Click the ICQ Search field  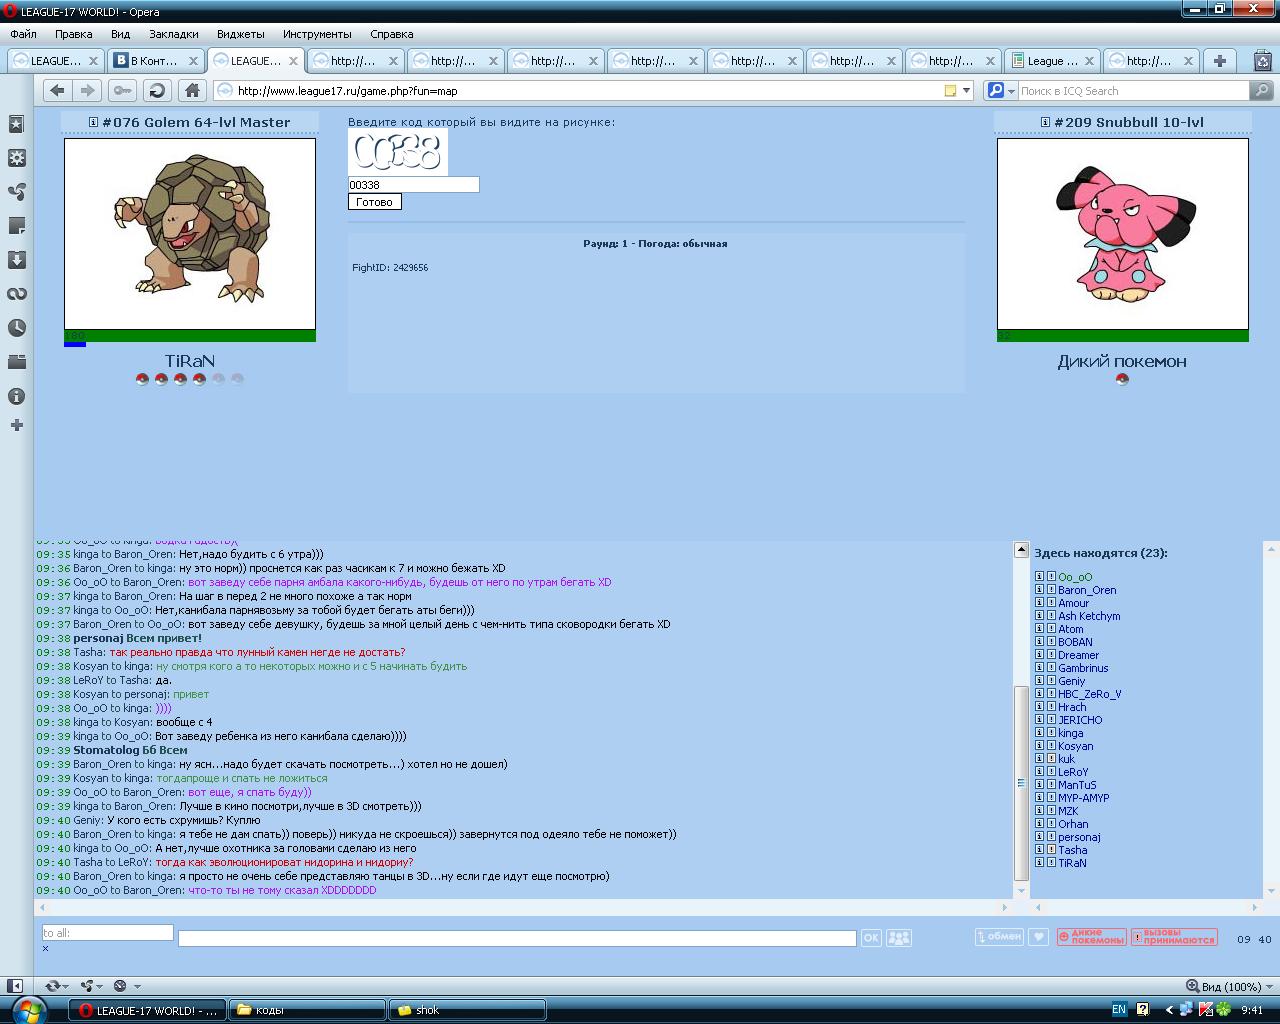coord(1132,90)
